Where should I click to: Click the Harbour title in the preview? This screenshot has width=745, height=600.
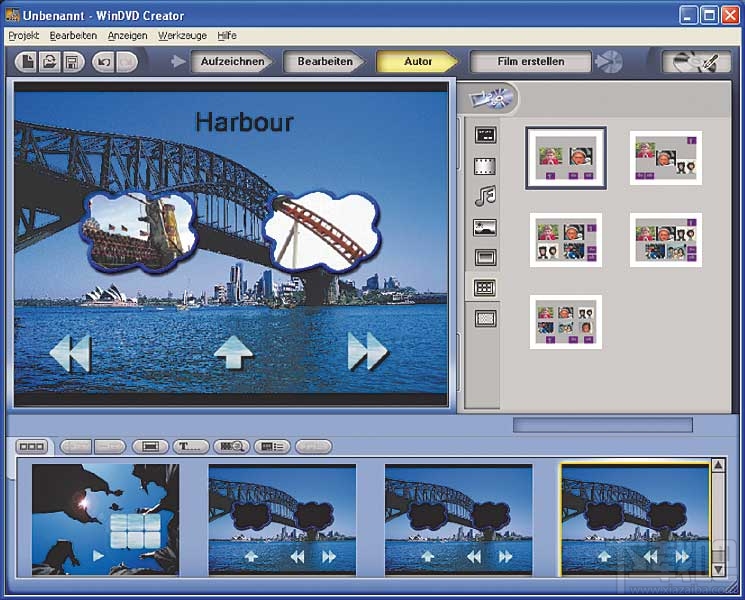point(244,122)
